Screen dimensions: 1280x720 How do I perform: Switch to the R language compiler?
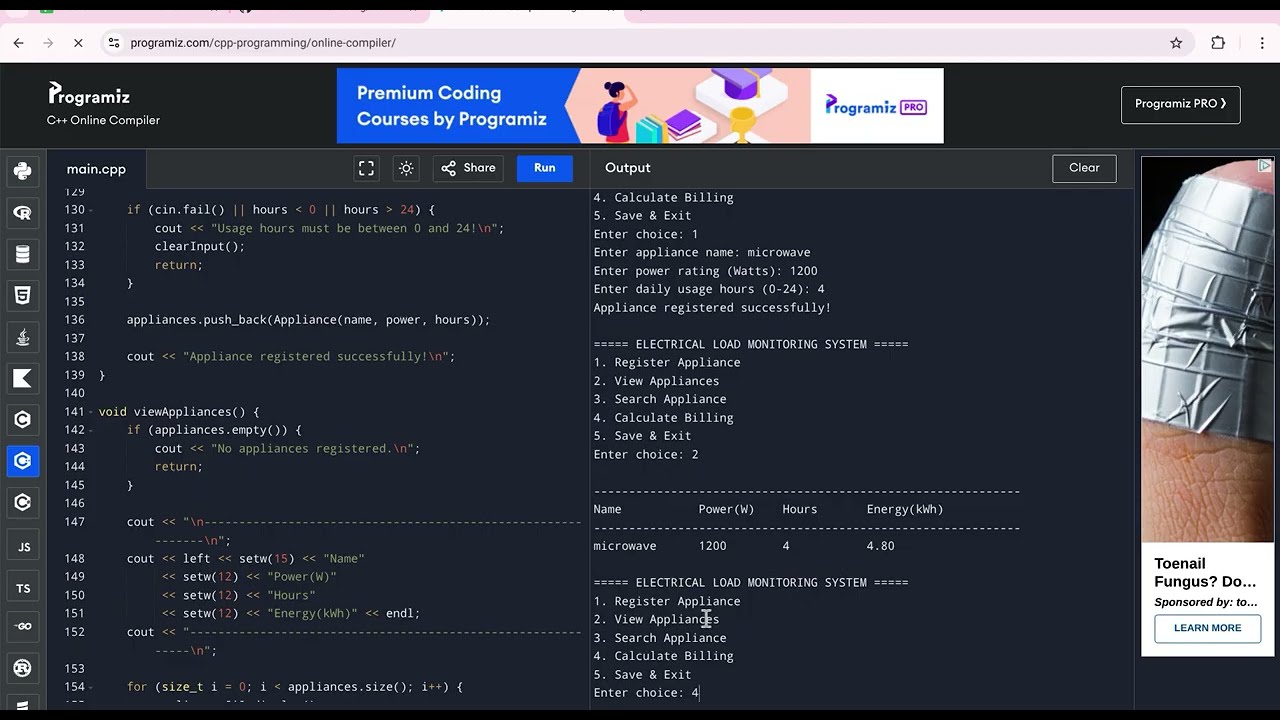(x=23, y=213)
